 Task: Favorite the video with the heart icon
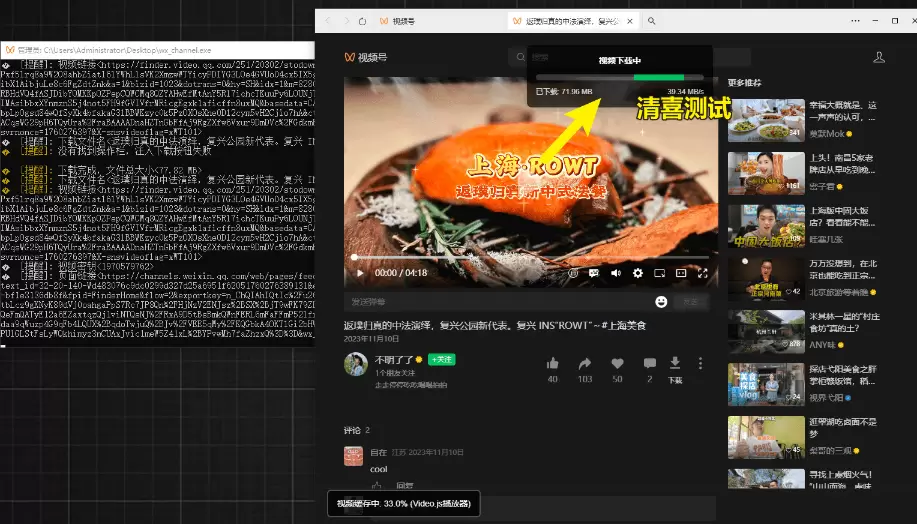(617, 364)
